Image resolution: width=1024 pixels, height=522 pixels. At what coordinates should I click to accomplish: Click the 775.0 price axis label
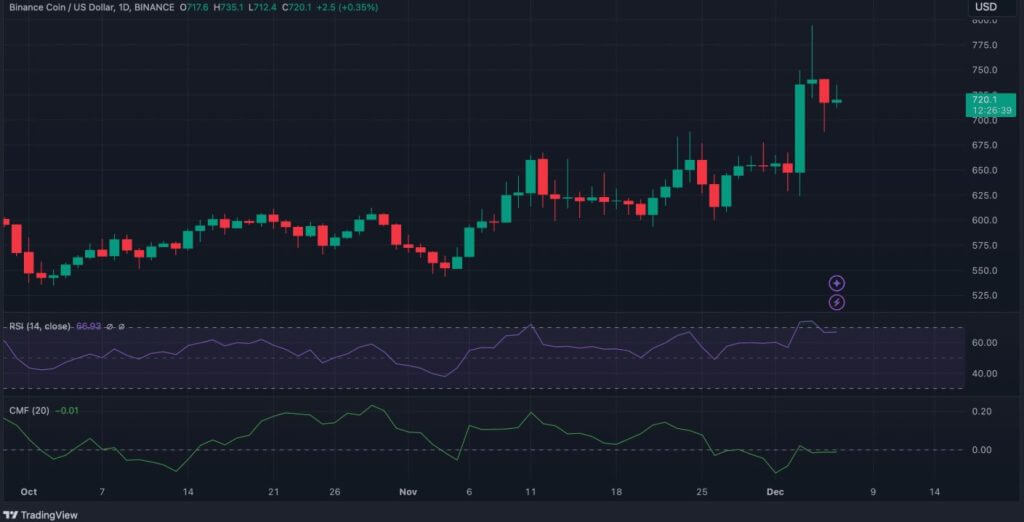coord(984,45)
